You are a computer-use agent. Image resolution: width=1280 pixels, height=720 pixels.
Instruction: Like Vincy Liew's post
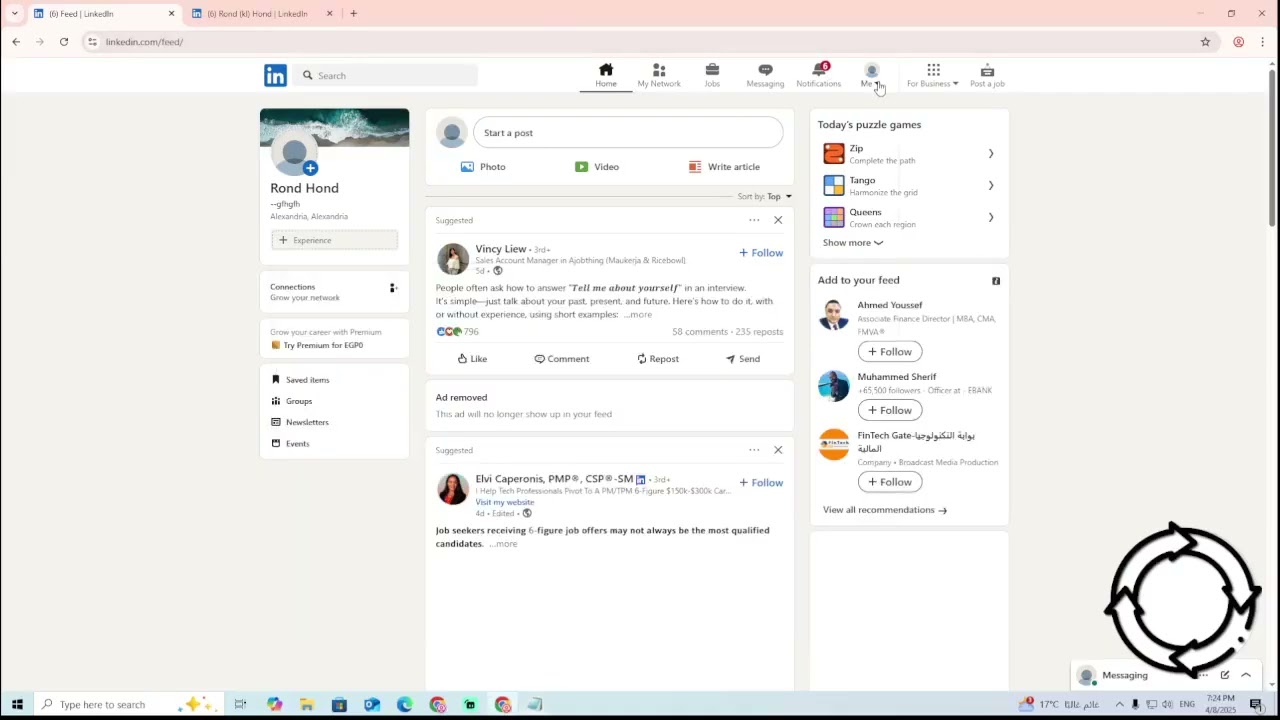click(472, 359)
